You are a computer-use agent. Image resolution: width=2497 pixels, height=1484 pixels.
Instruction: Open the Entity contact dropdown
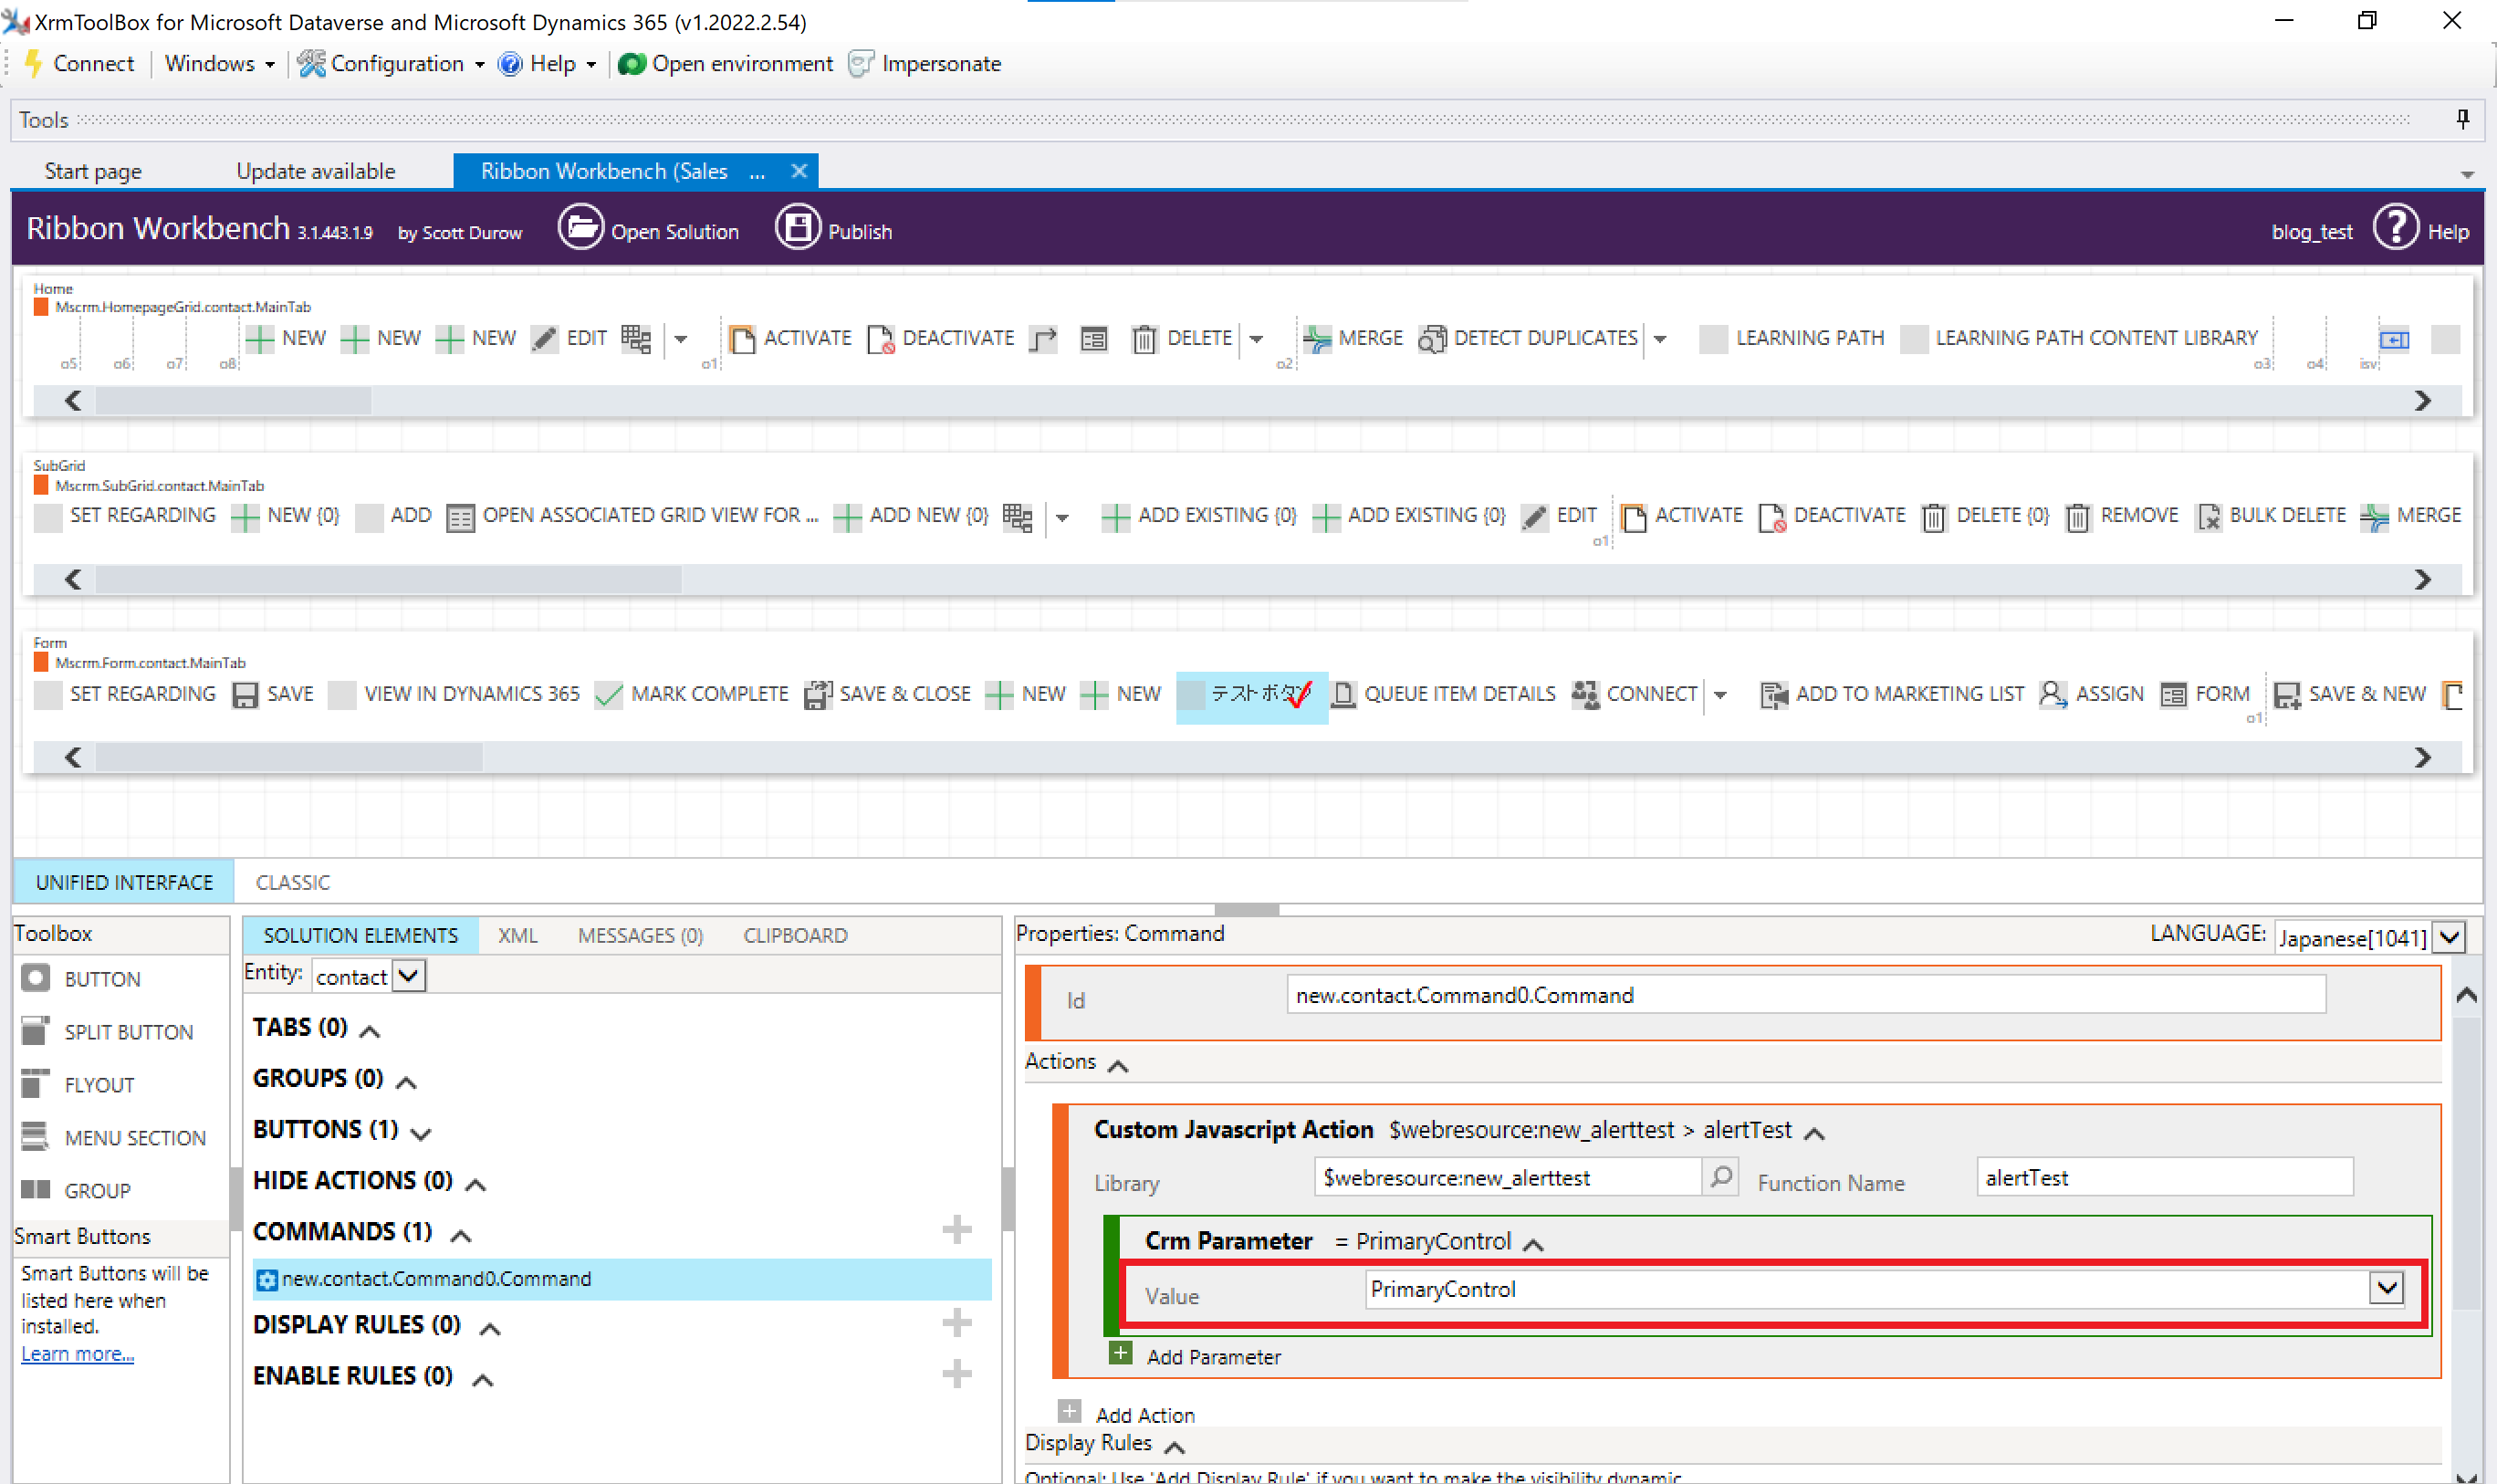click(x=409, y=976)
